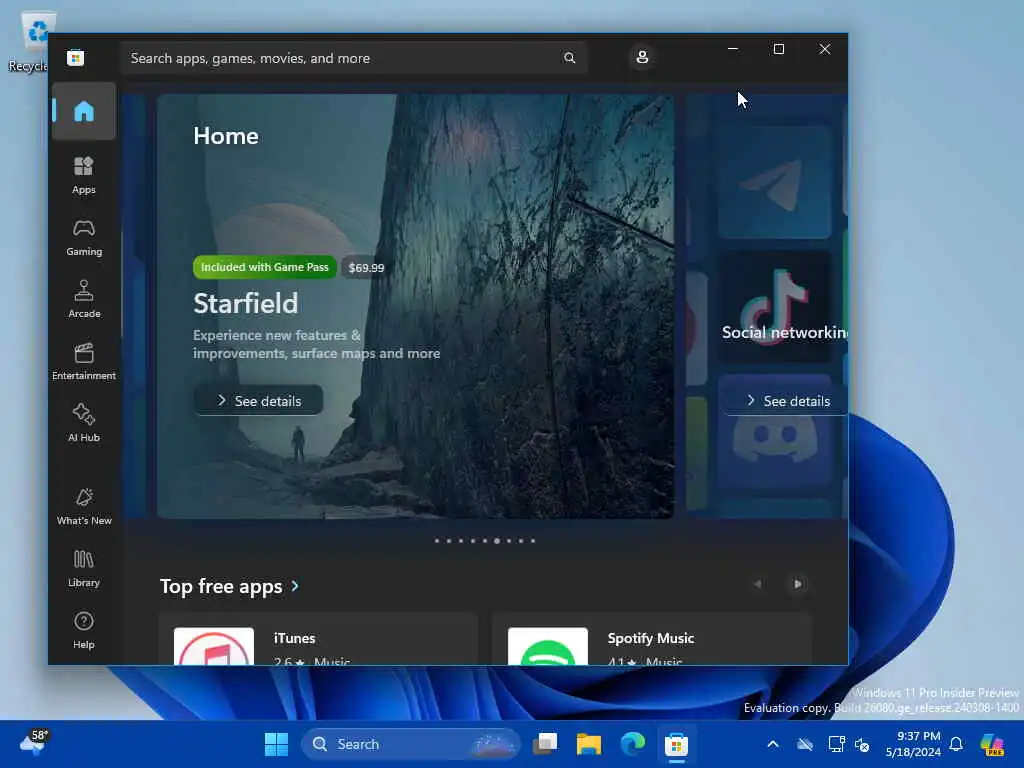1024x768 pixels.
Task: Open File Explorer from taskbar
Action: tap(588, 744)
